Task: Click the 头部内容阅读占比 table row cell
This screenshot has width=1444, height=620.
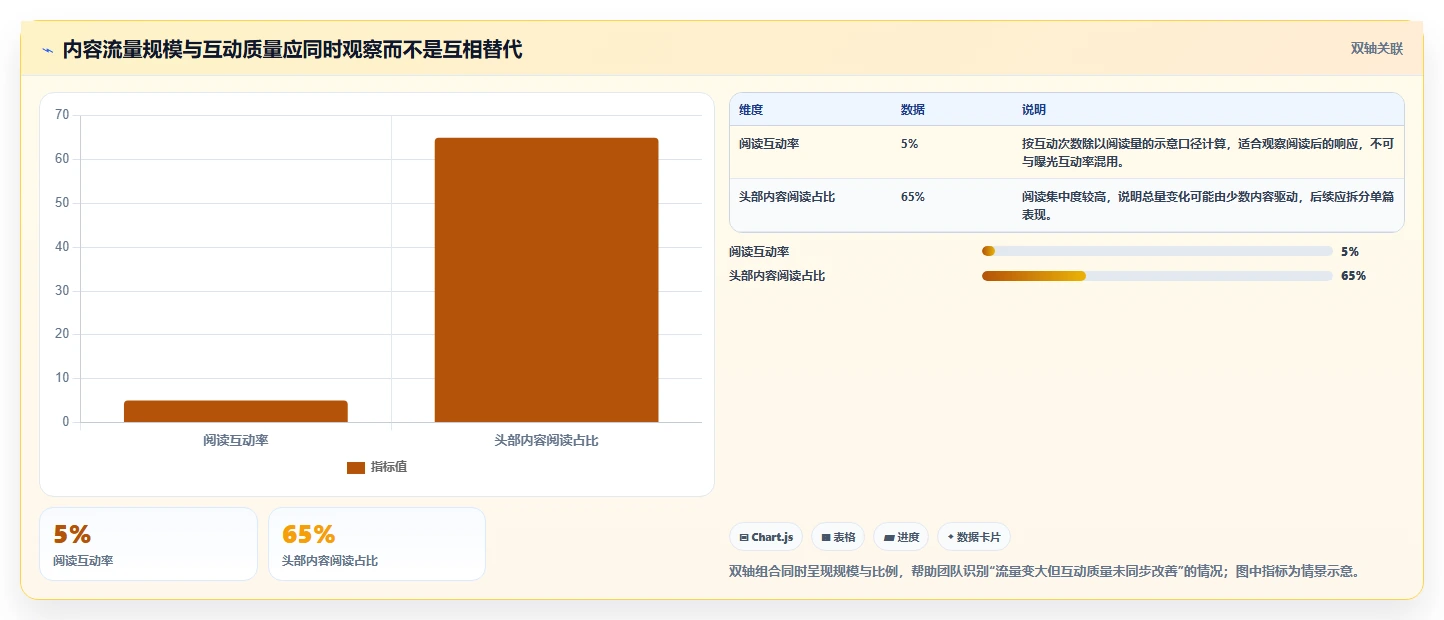Action: (x=787, y=197)
